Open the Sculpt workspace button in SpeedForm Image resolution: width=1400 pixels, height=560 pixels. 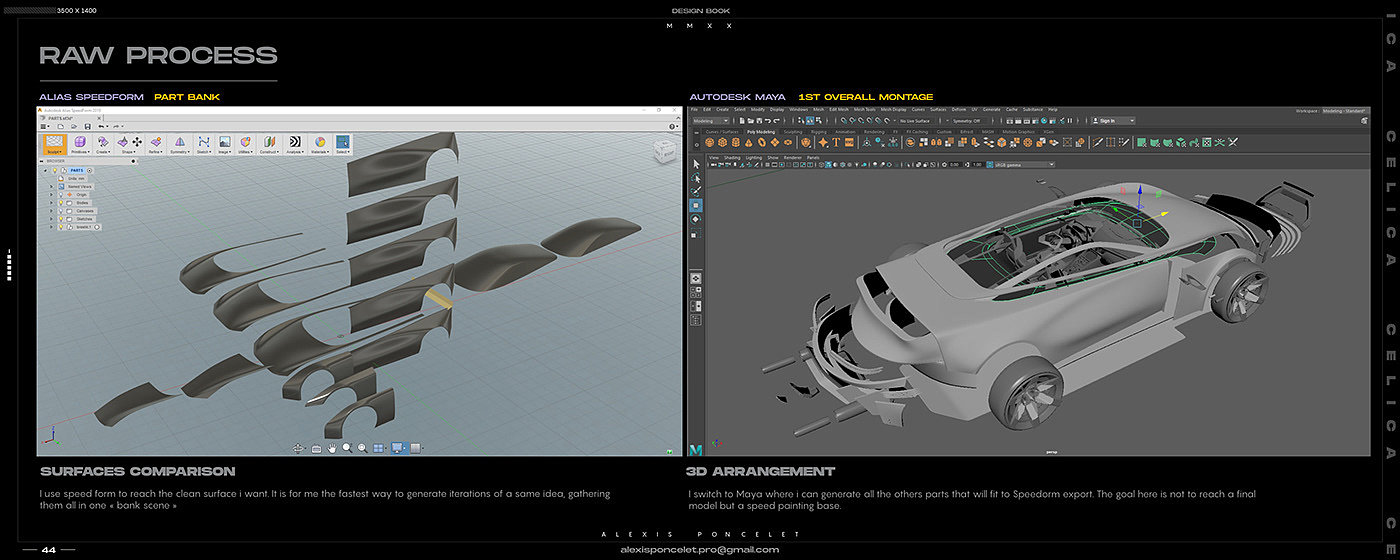(x=54, y=145)
